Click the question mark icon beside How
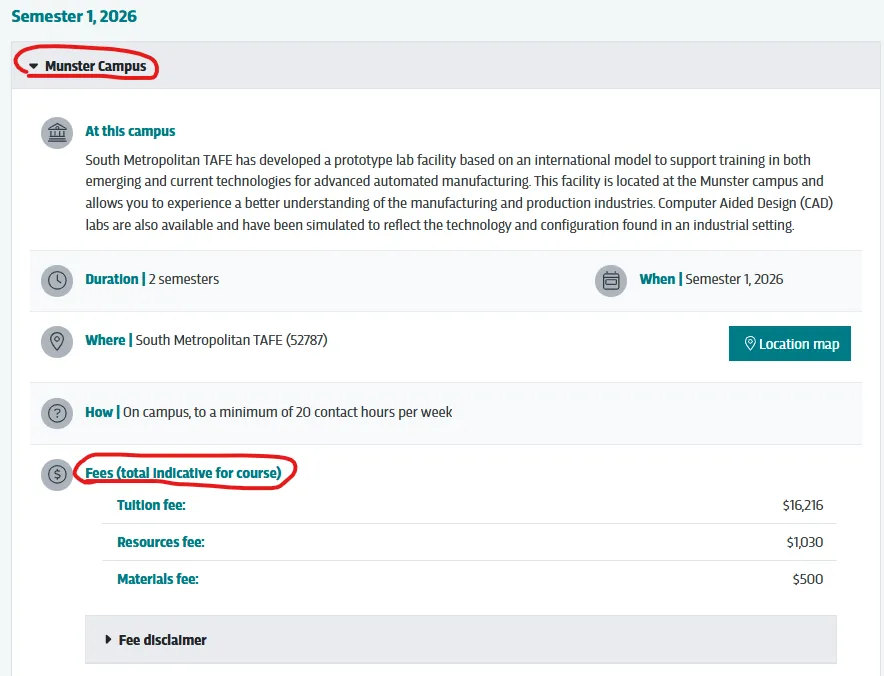The width and height of the screenshot is (884, 676). click(x=57, y=413)
